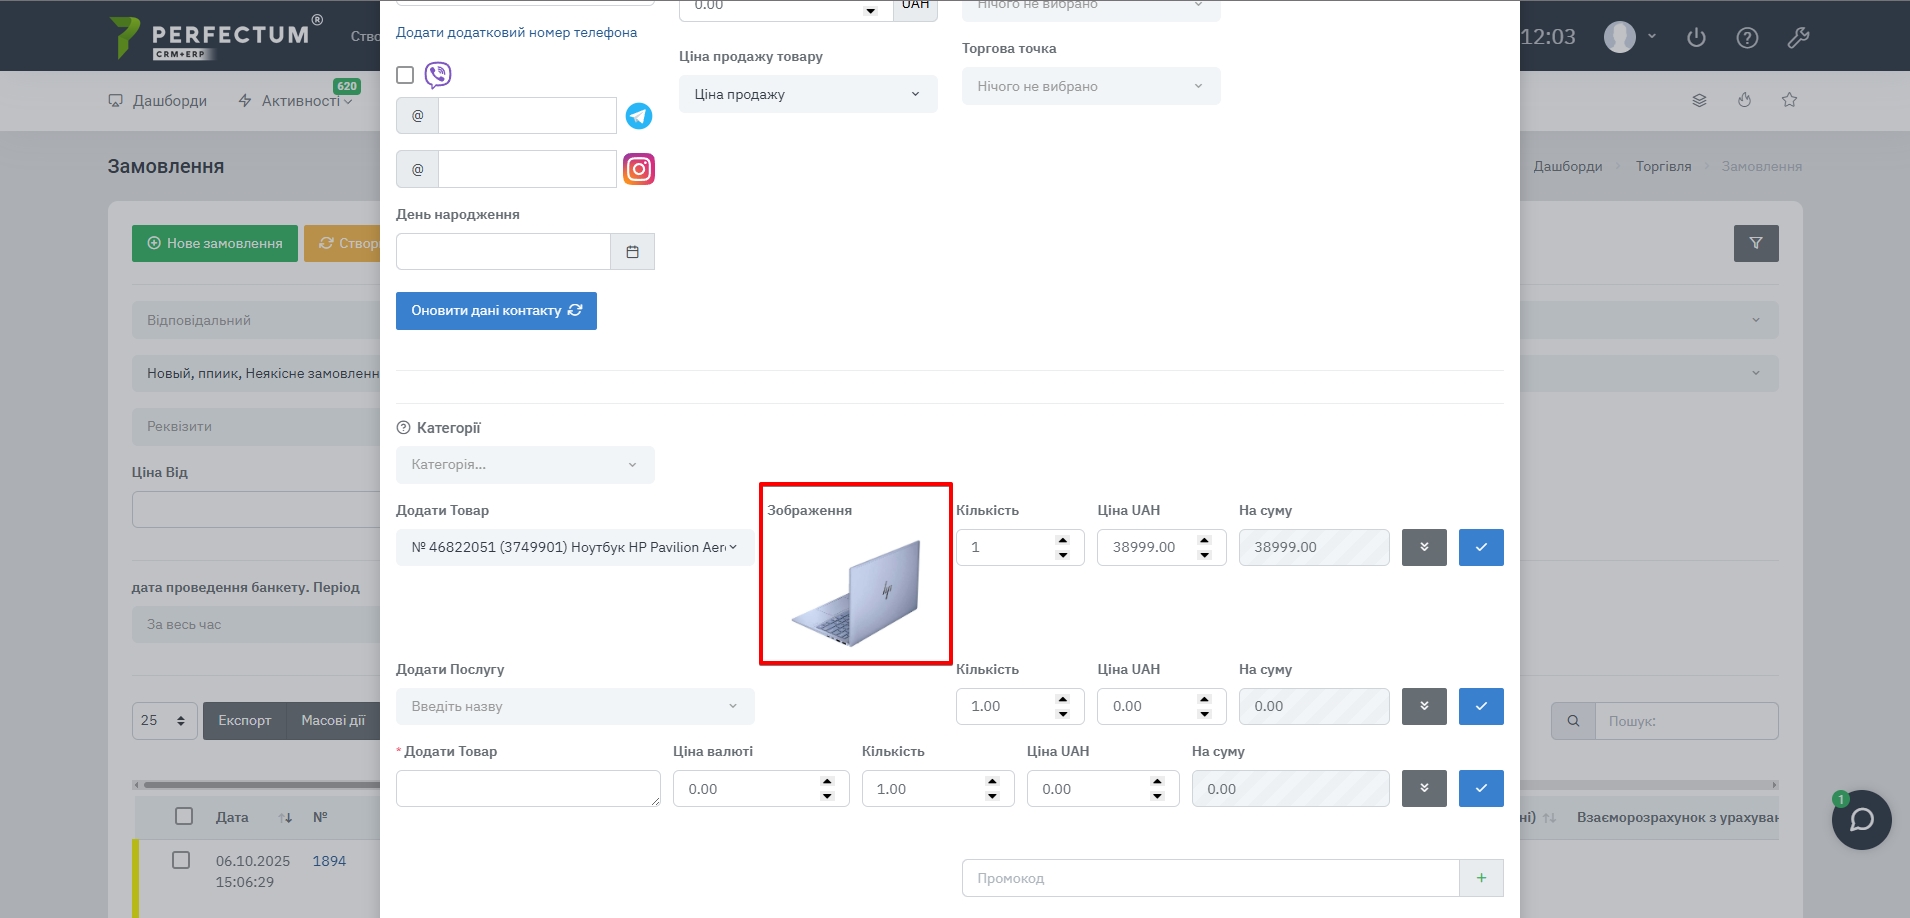The height and width of the screenshot is (918, 1910).
Task: Open the Активності menu
Action: click(296, 101)
